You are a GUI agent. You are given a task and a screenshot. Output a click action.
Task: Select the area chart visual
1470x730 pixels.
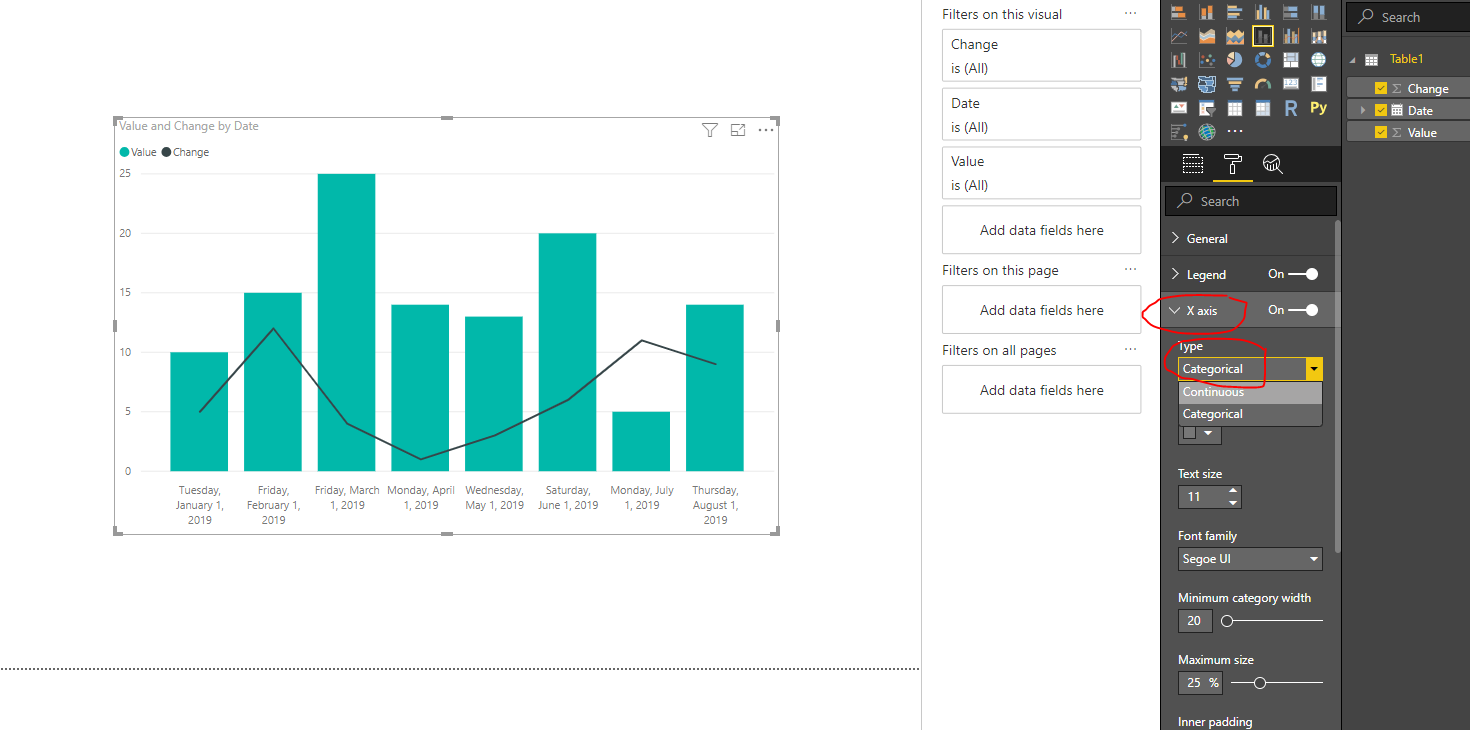(x=1207, y=36)
